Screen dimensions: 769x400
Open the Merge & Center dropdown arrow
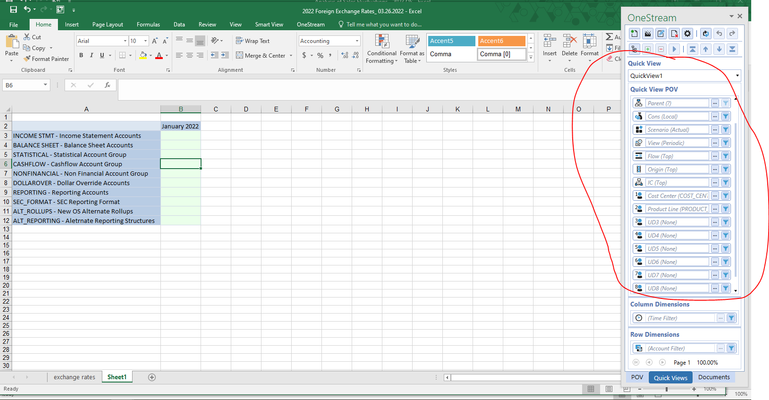pyautogui.click(x=291, y=55)
